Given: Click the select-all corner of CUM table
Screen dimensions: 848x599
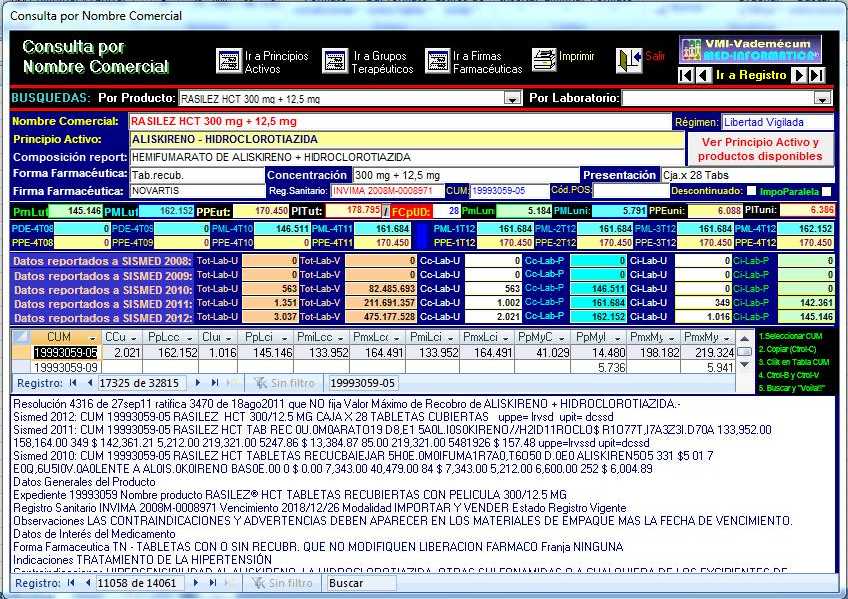Looking at the screenshot, I should tap(21, 337).
